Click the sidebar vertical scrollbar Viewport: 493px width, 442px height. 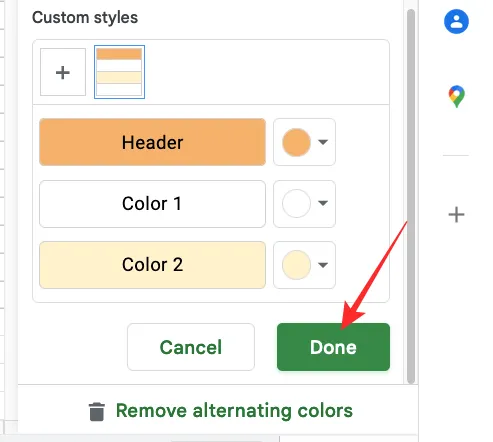411,197
